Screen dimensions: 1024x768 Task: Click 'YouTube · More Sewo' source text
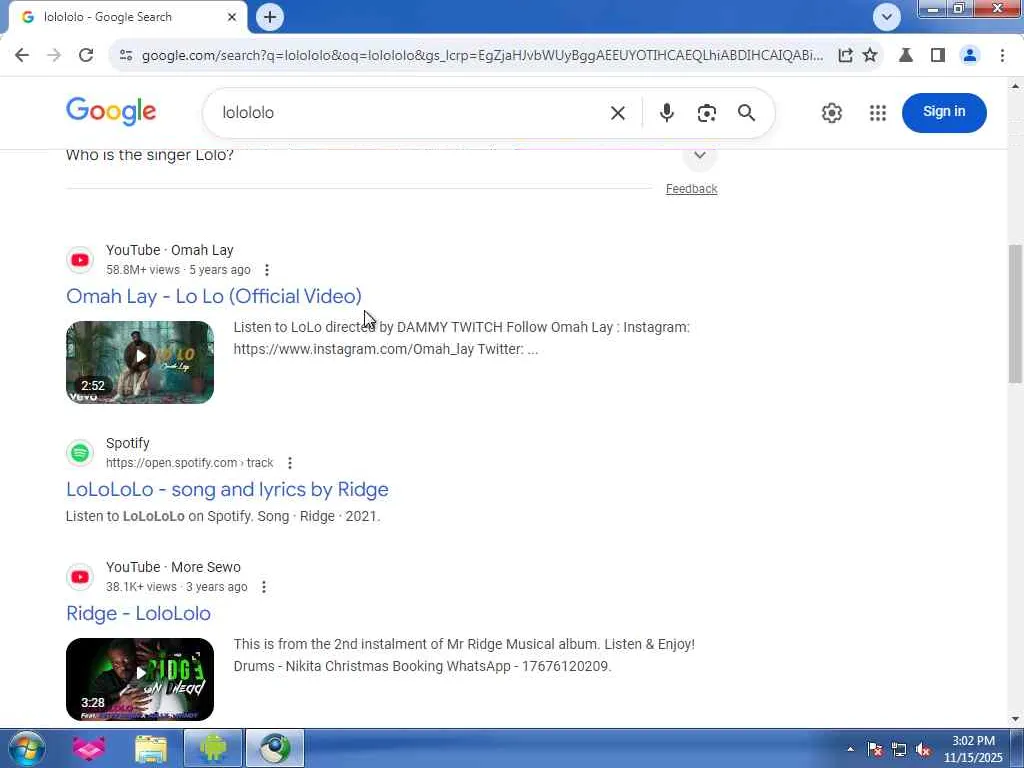point(173,567)
